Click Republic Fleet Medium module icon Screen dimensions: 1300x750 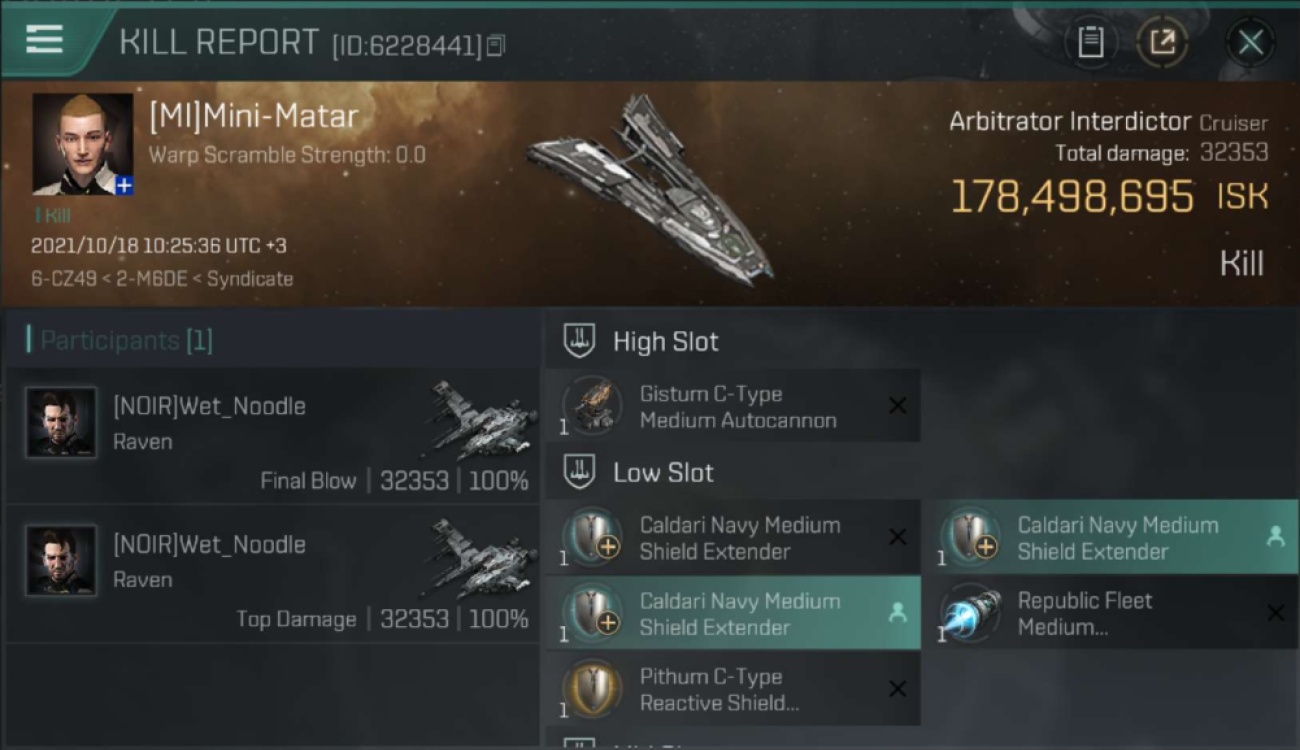970,613
